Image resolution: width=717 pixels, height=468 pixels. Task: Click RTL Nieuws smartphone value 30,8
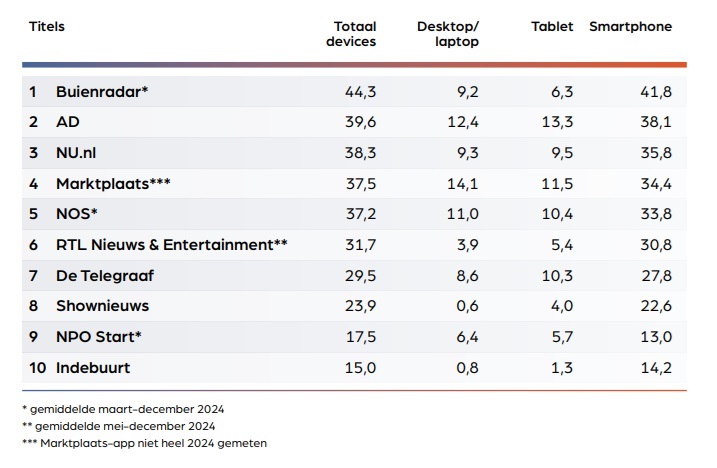[x=656, y=245]
